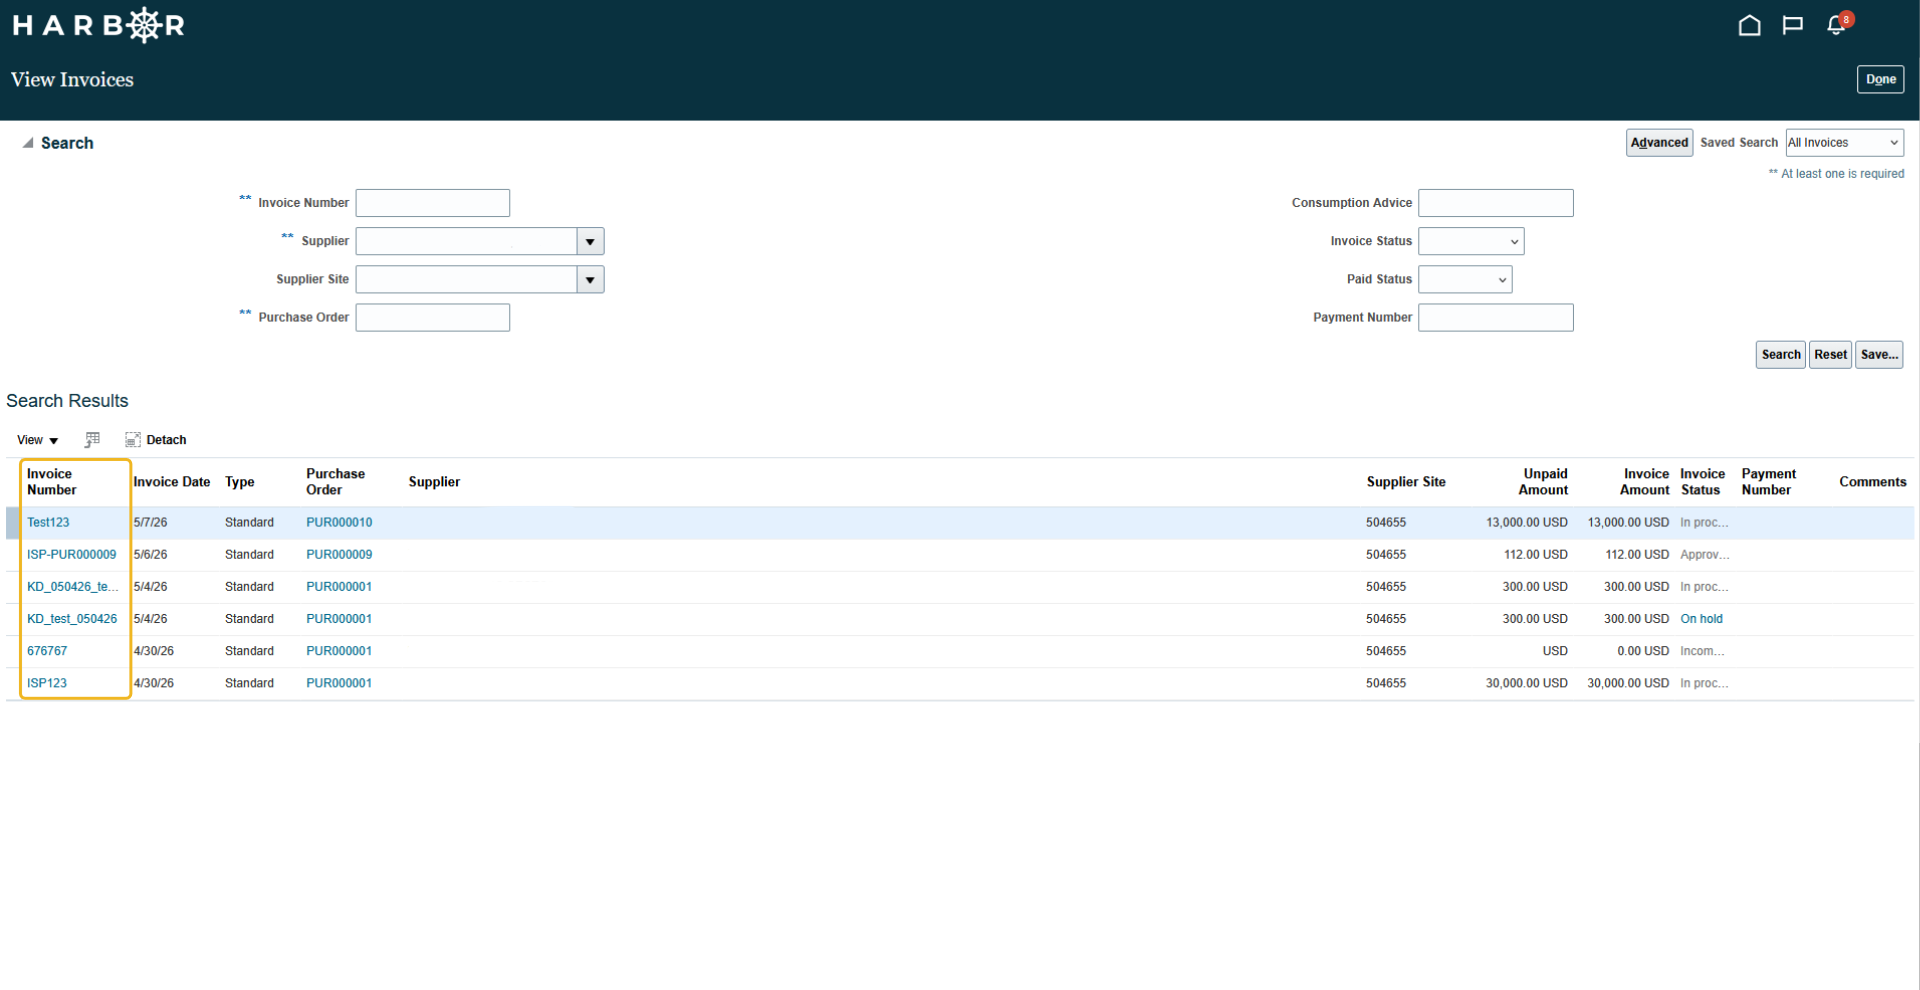
Task: Click the Payment Number column header
Action: (1768, 482)
